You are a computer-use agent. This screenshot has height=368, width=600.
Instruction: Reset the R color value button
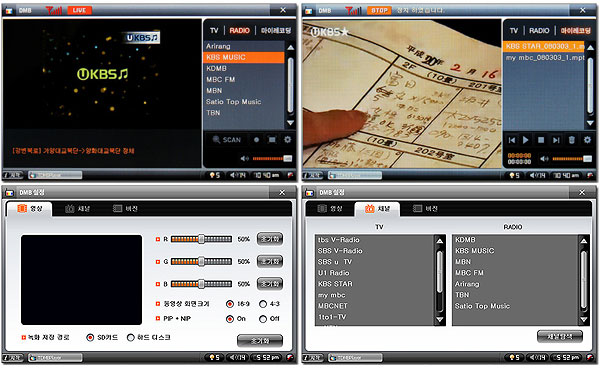tap(270, 239)
